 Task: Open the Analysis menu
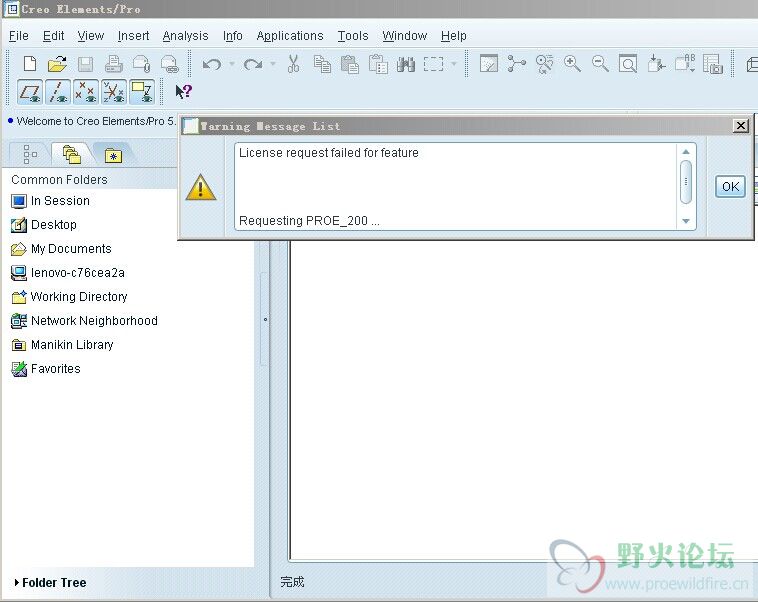[185, 36]
